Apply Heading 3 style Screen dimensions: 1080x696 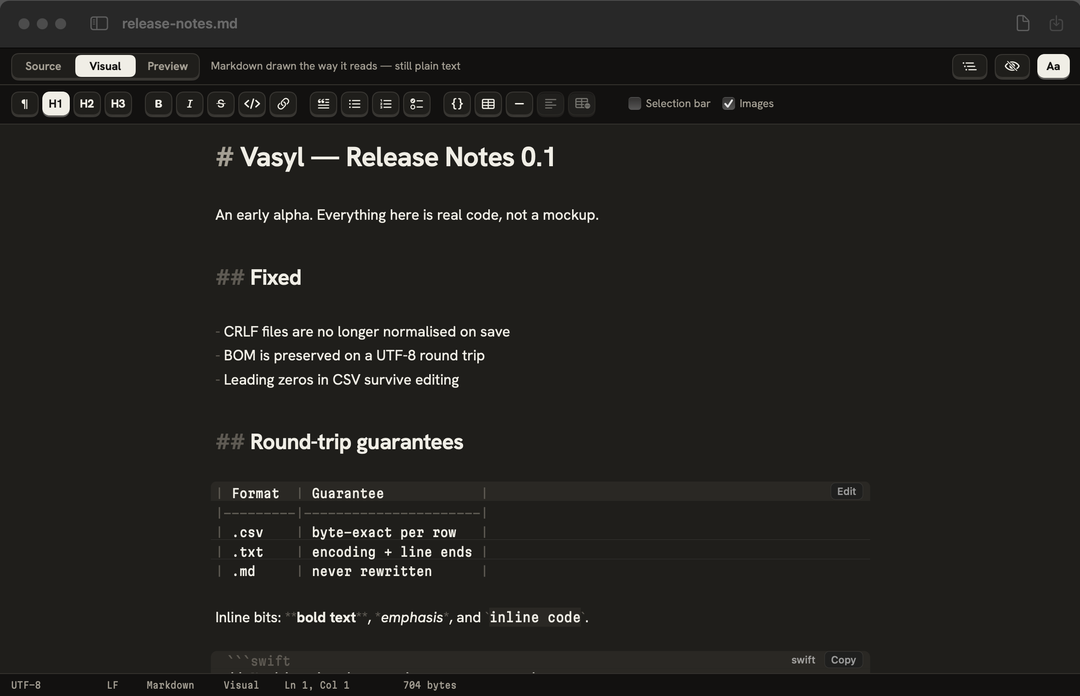click(x=118, y=103)
